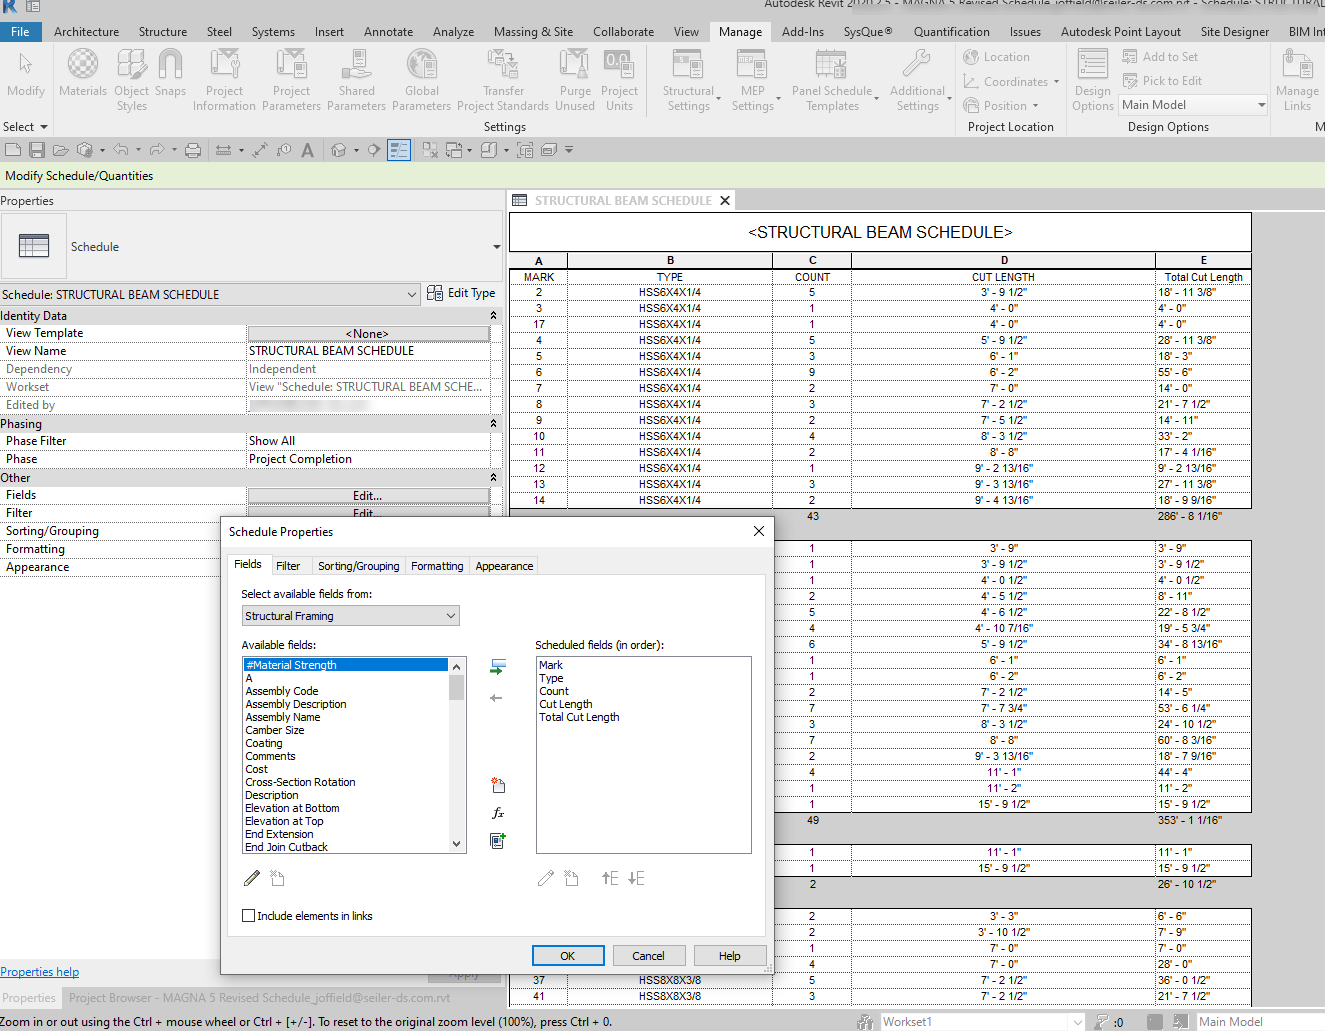1325x1031 pixels.
Task: Click the Modify tool in ribbon
Action: [26, 76]
